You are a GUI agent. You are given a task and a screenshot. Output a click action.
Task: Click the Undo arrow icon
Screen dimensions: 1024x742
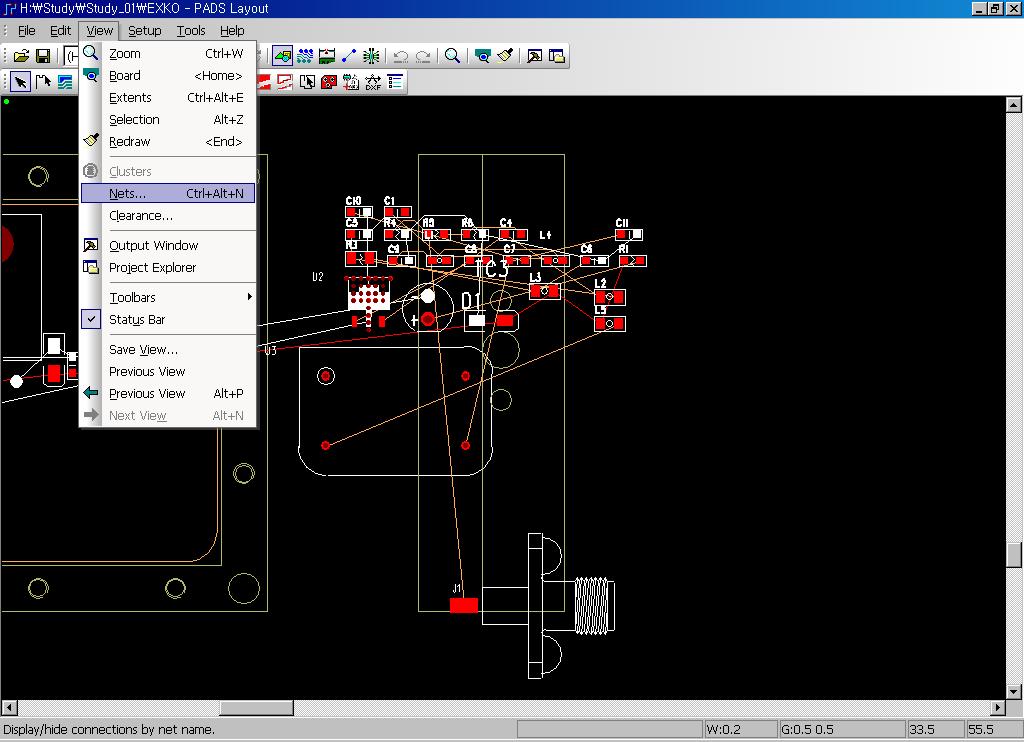point(401,56)
